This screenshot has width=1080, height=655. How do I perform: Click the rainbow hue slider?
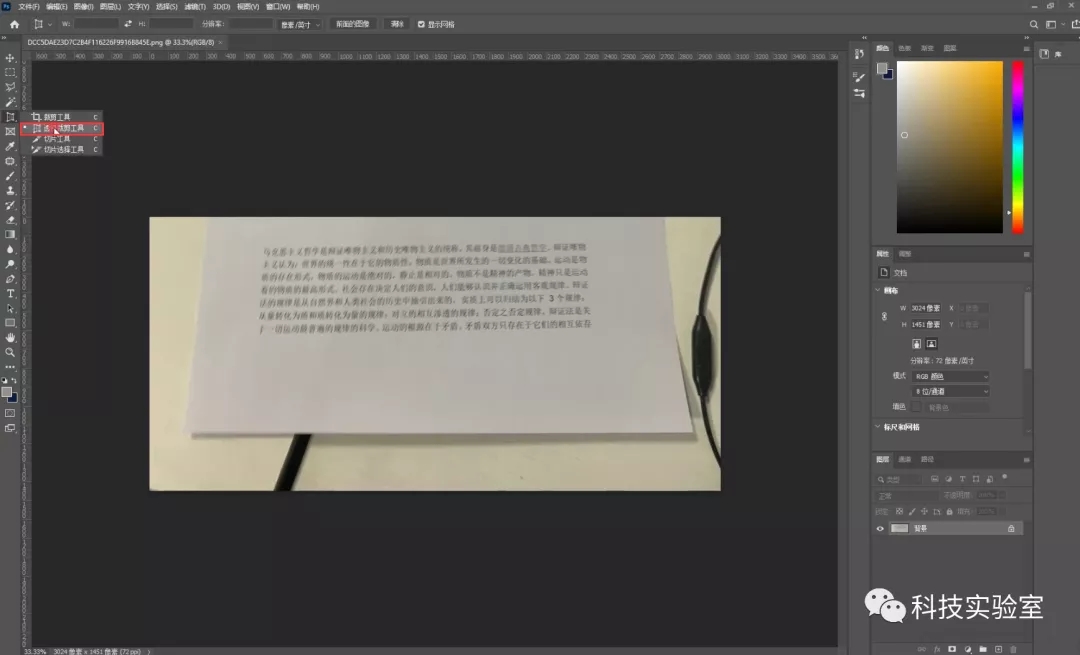tap(1017, 147)
